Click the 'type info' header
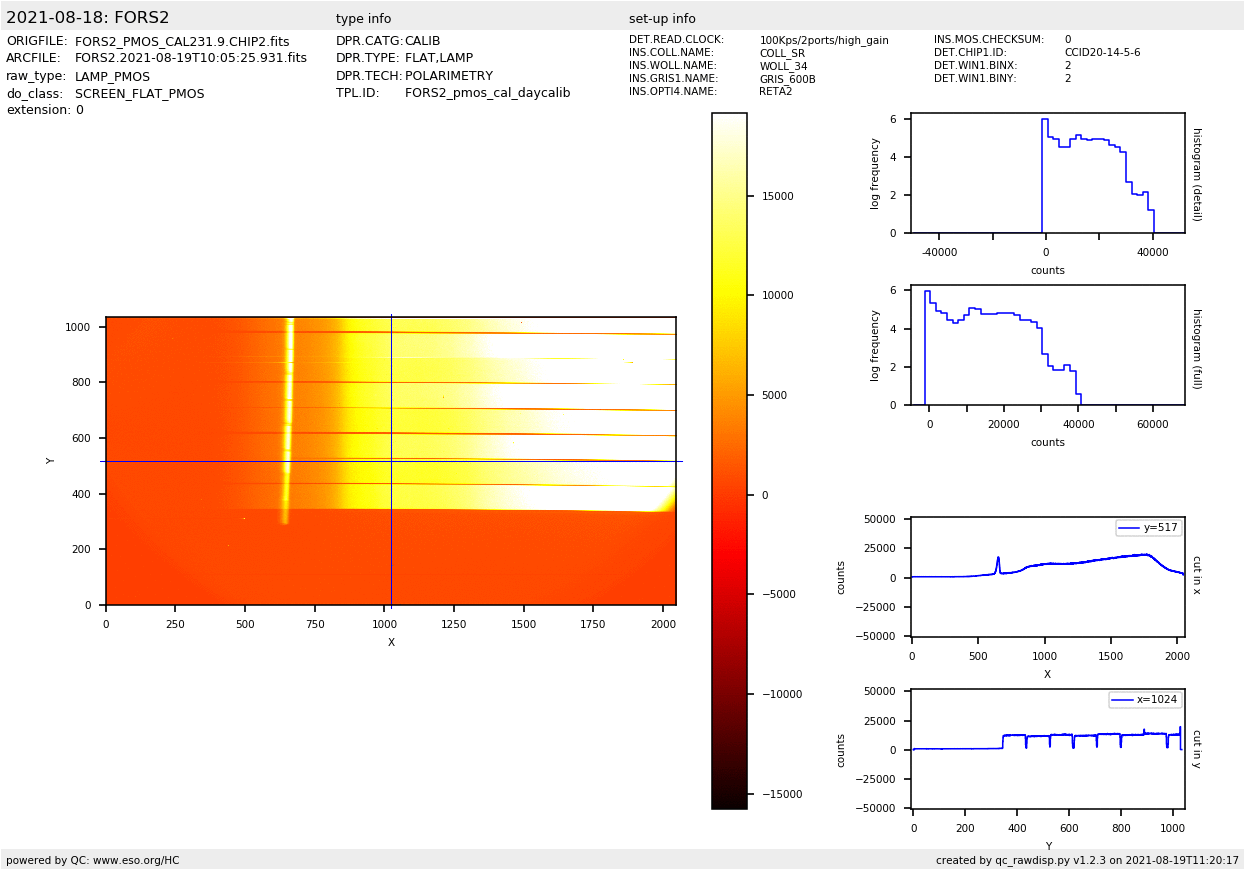1245x870 pixels. click(363, 19)
